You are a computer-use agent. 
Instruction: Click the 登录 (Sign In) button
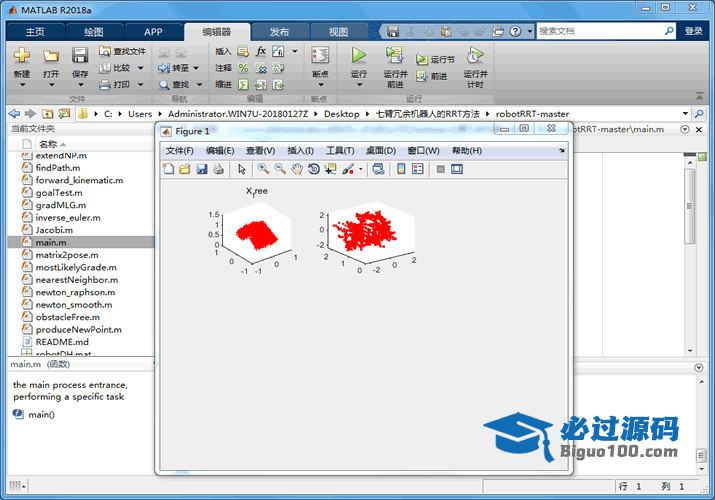693,31
